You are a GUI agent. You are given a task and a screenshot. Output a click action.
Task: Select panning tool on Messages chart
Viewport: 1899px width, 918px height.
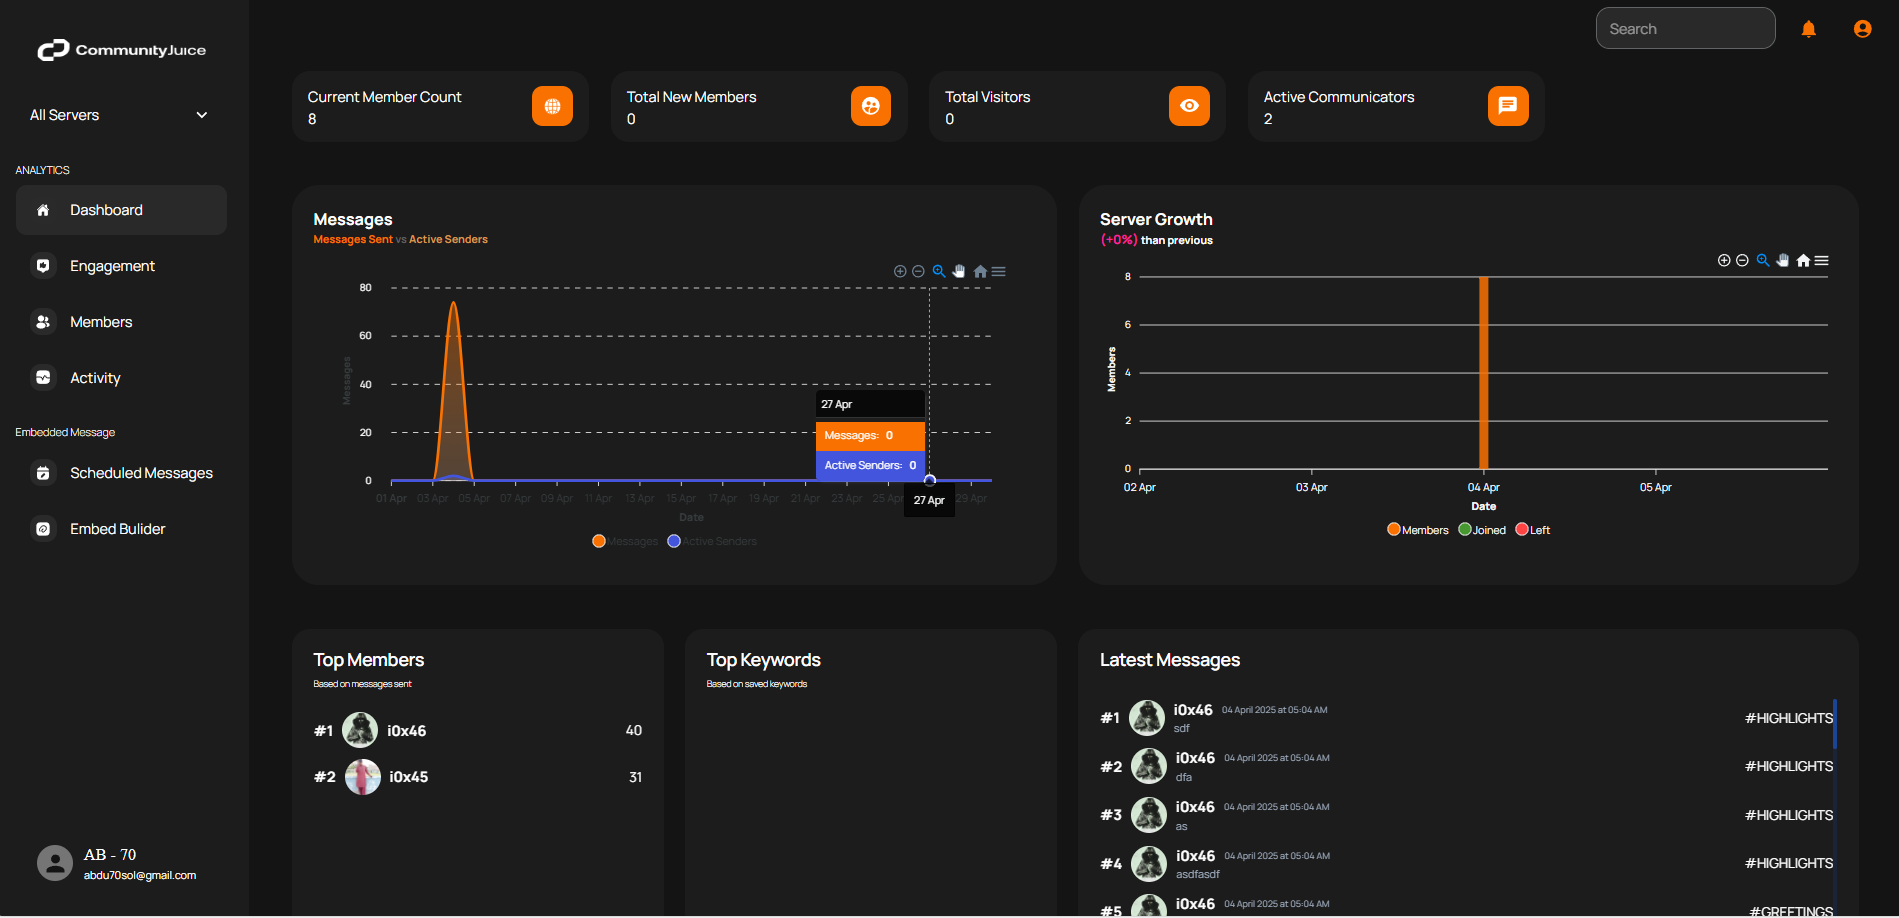(959, 271)
